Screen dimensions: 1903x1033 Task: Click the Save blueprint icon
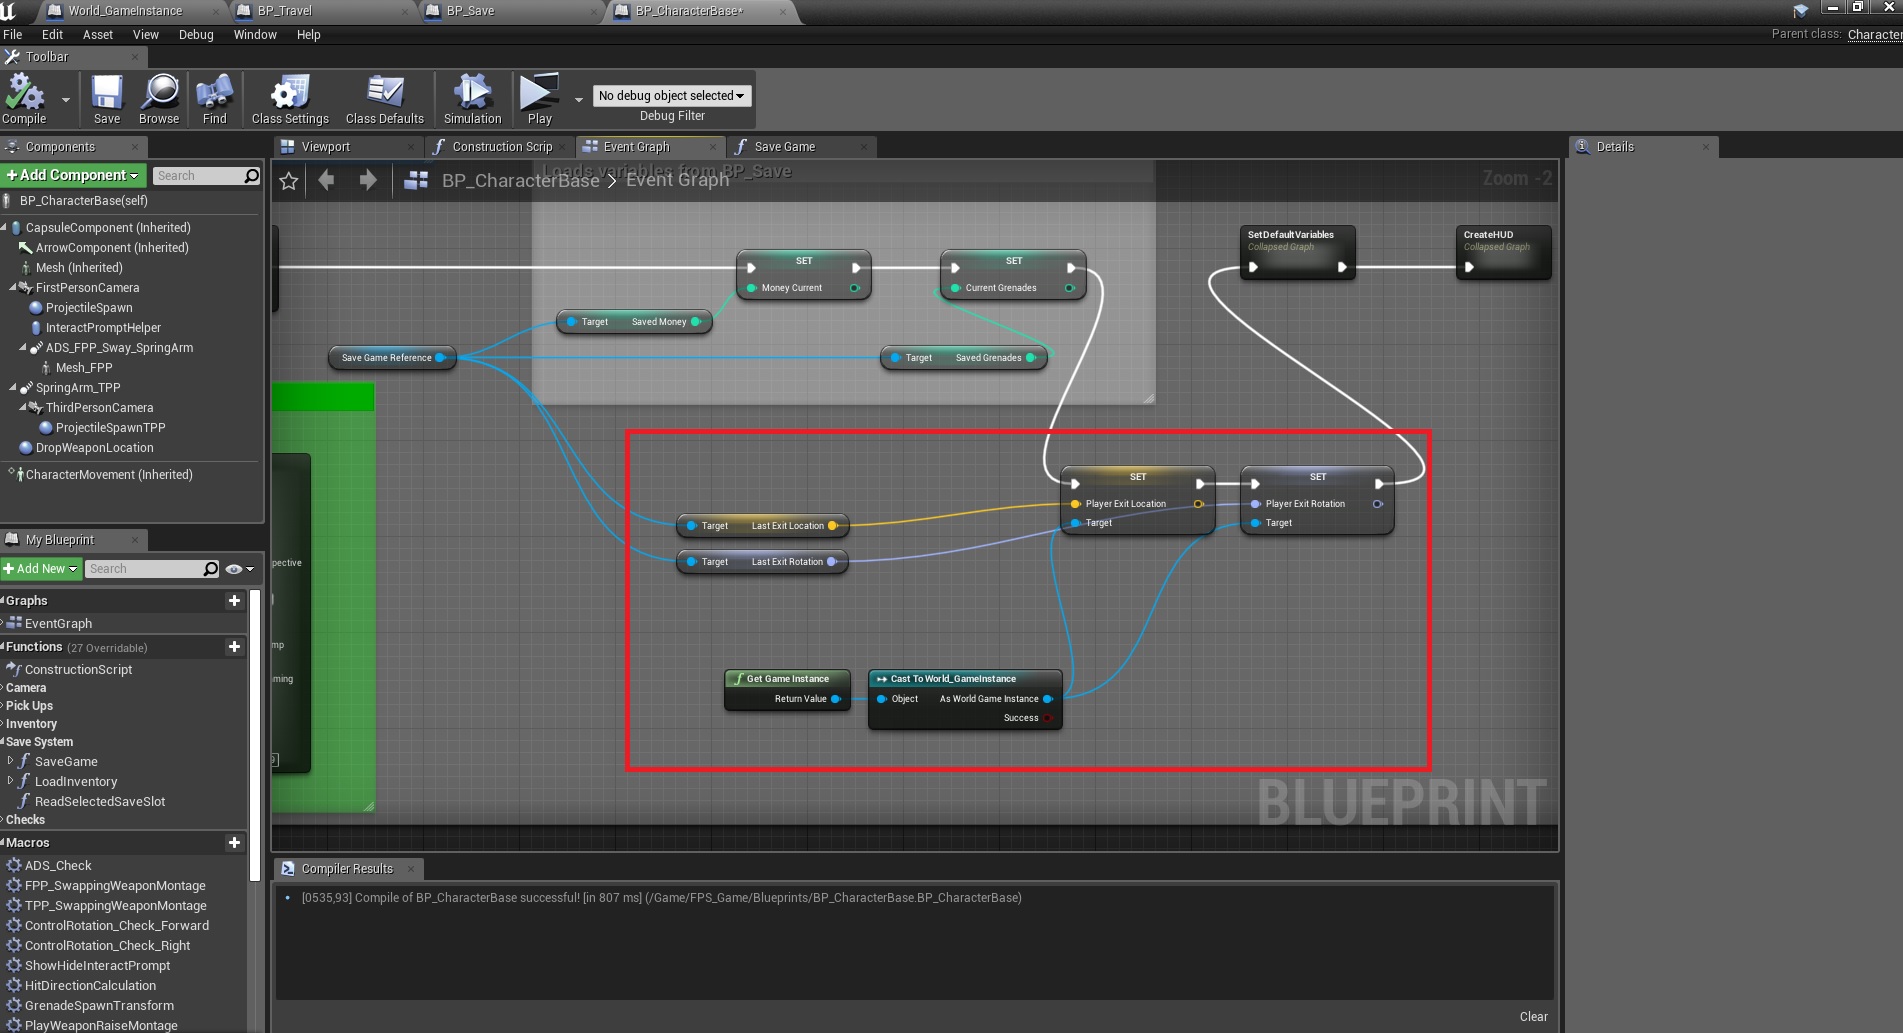[x=107, y=98]
